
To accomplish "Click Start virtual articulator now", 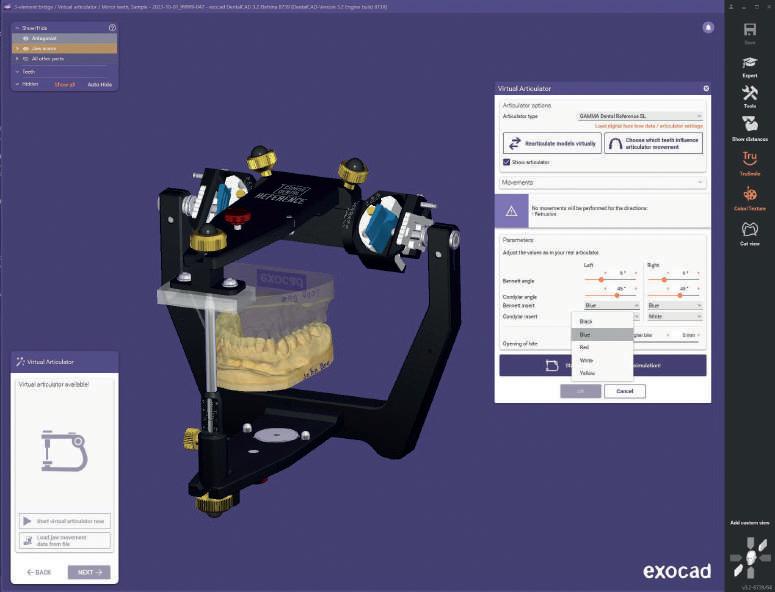I will coord(65,521).
